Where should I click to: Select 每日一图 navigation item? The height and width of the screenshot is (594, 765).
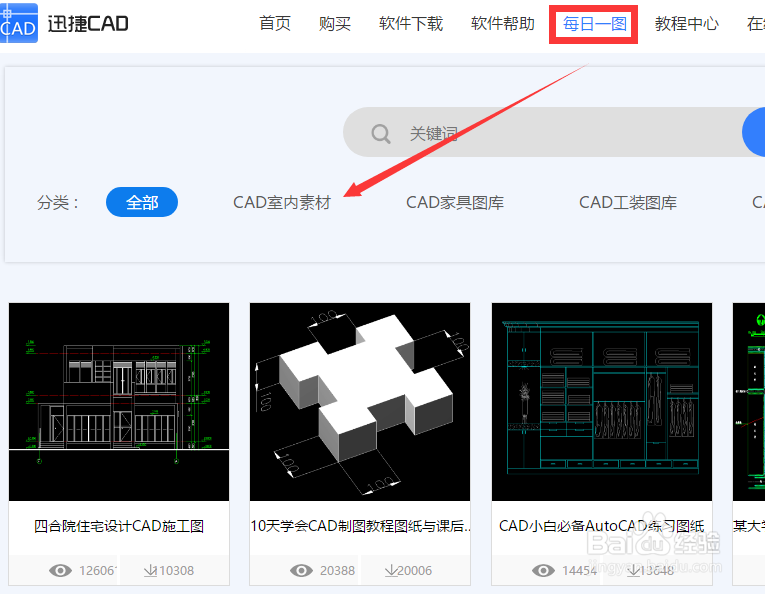tap(594, 23)
